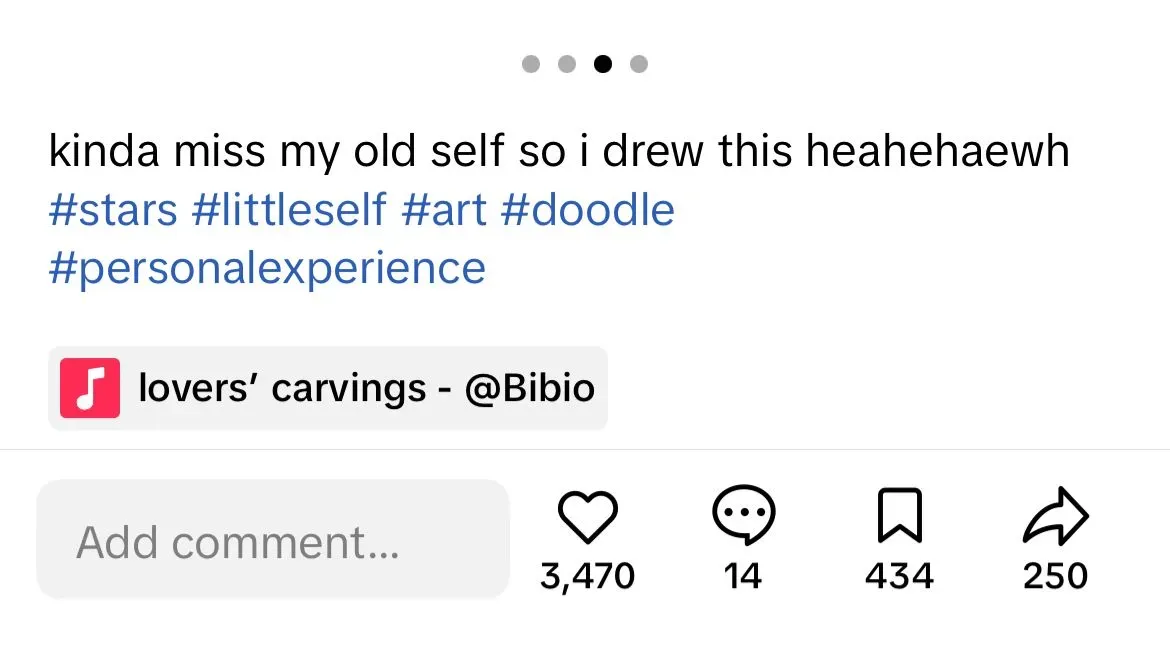Screen dimensions: 1170x647
Task: Open the #littleself hashtag
Action: tap(289, 211)
